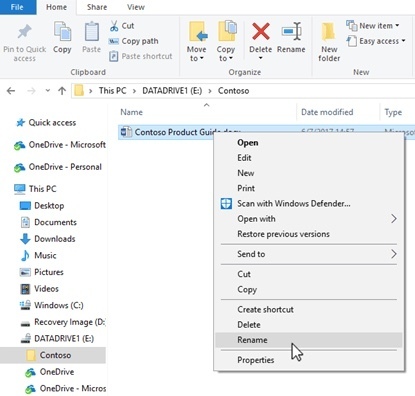This screenshot has height=396, width=415.
Task: Click the Copy icon in Clipboard group
Action: 62,32
